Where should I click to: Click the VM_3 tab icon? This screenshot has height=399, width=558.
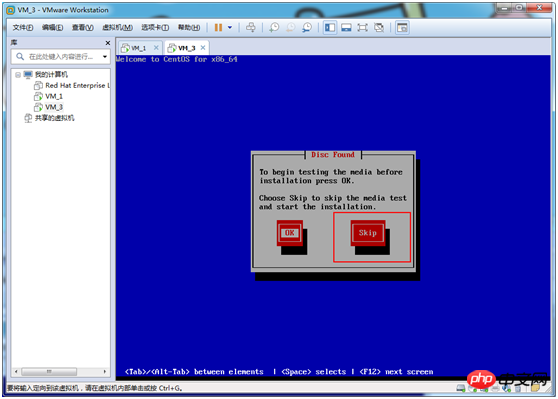[172, 48]
